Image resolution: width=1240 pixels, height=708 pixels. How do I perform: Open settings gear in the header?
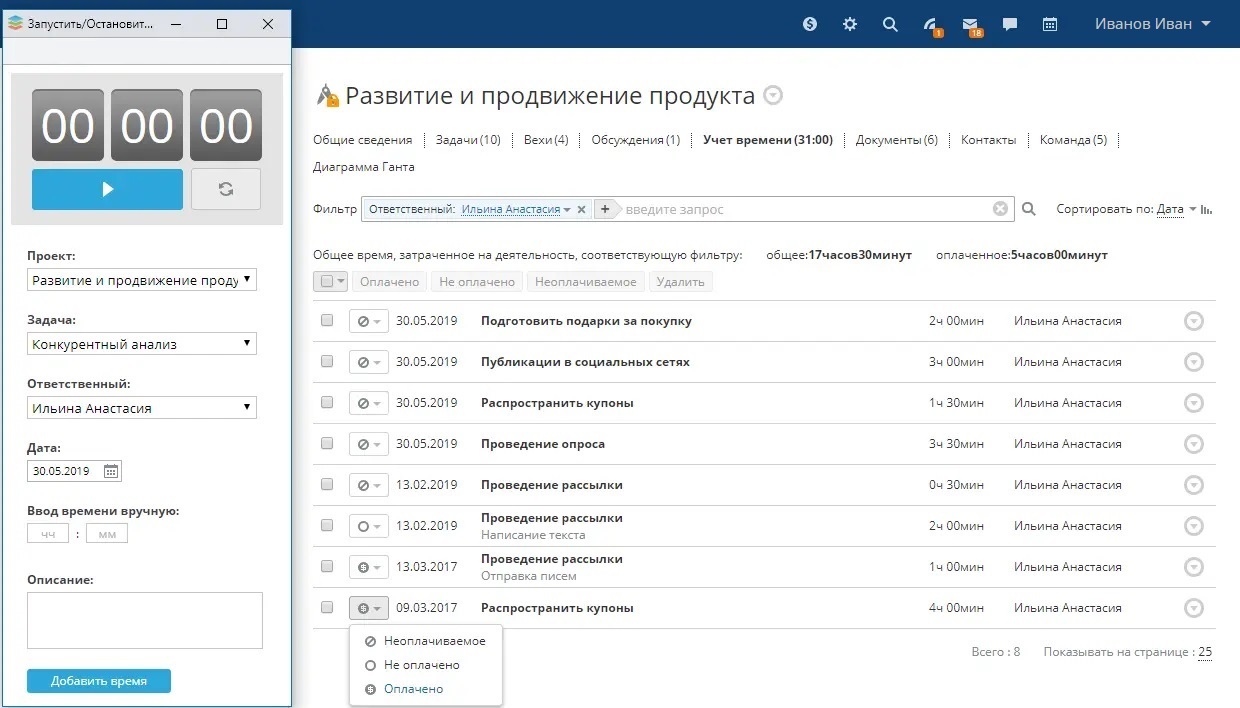tap(849, 24)
